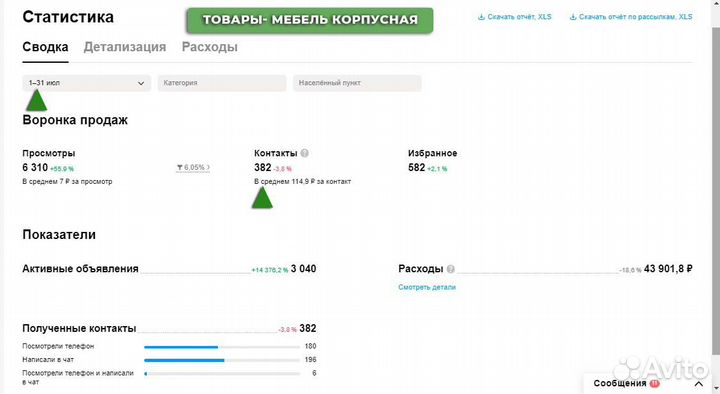Click the Написали в чат progress bar
The width and height of the screenshot is (720, 394).
(x=222, y=360)
